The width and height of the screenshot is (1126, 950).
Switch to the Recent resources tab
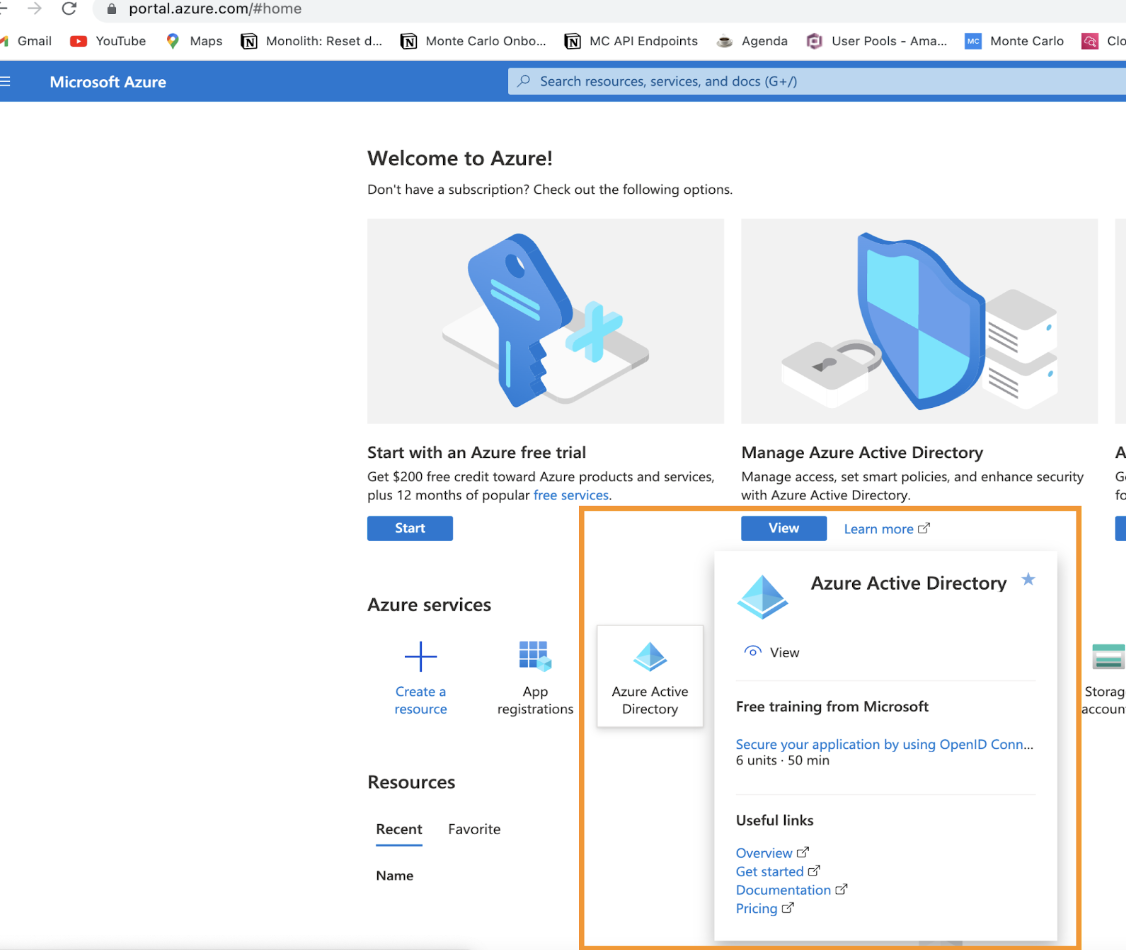point(399,829)
